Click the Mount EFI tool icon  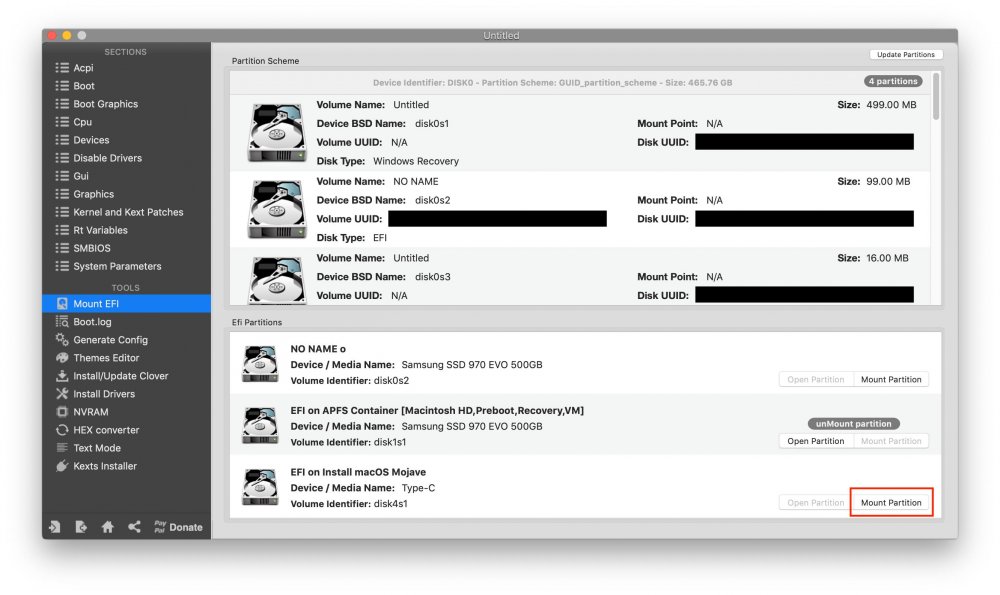pos(62,304)
